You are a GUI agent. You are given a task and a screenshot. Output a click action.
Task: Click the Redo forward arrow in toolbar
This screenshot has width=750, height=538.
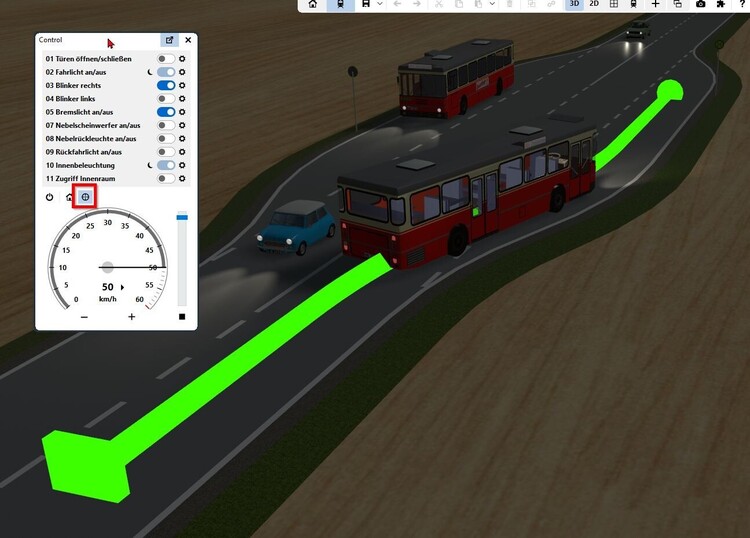[x=417, y=4]
